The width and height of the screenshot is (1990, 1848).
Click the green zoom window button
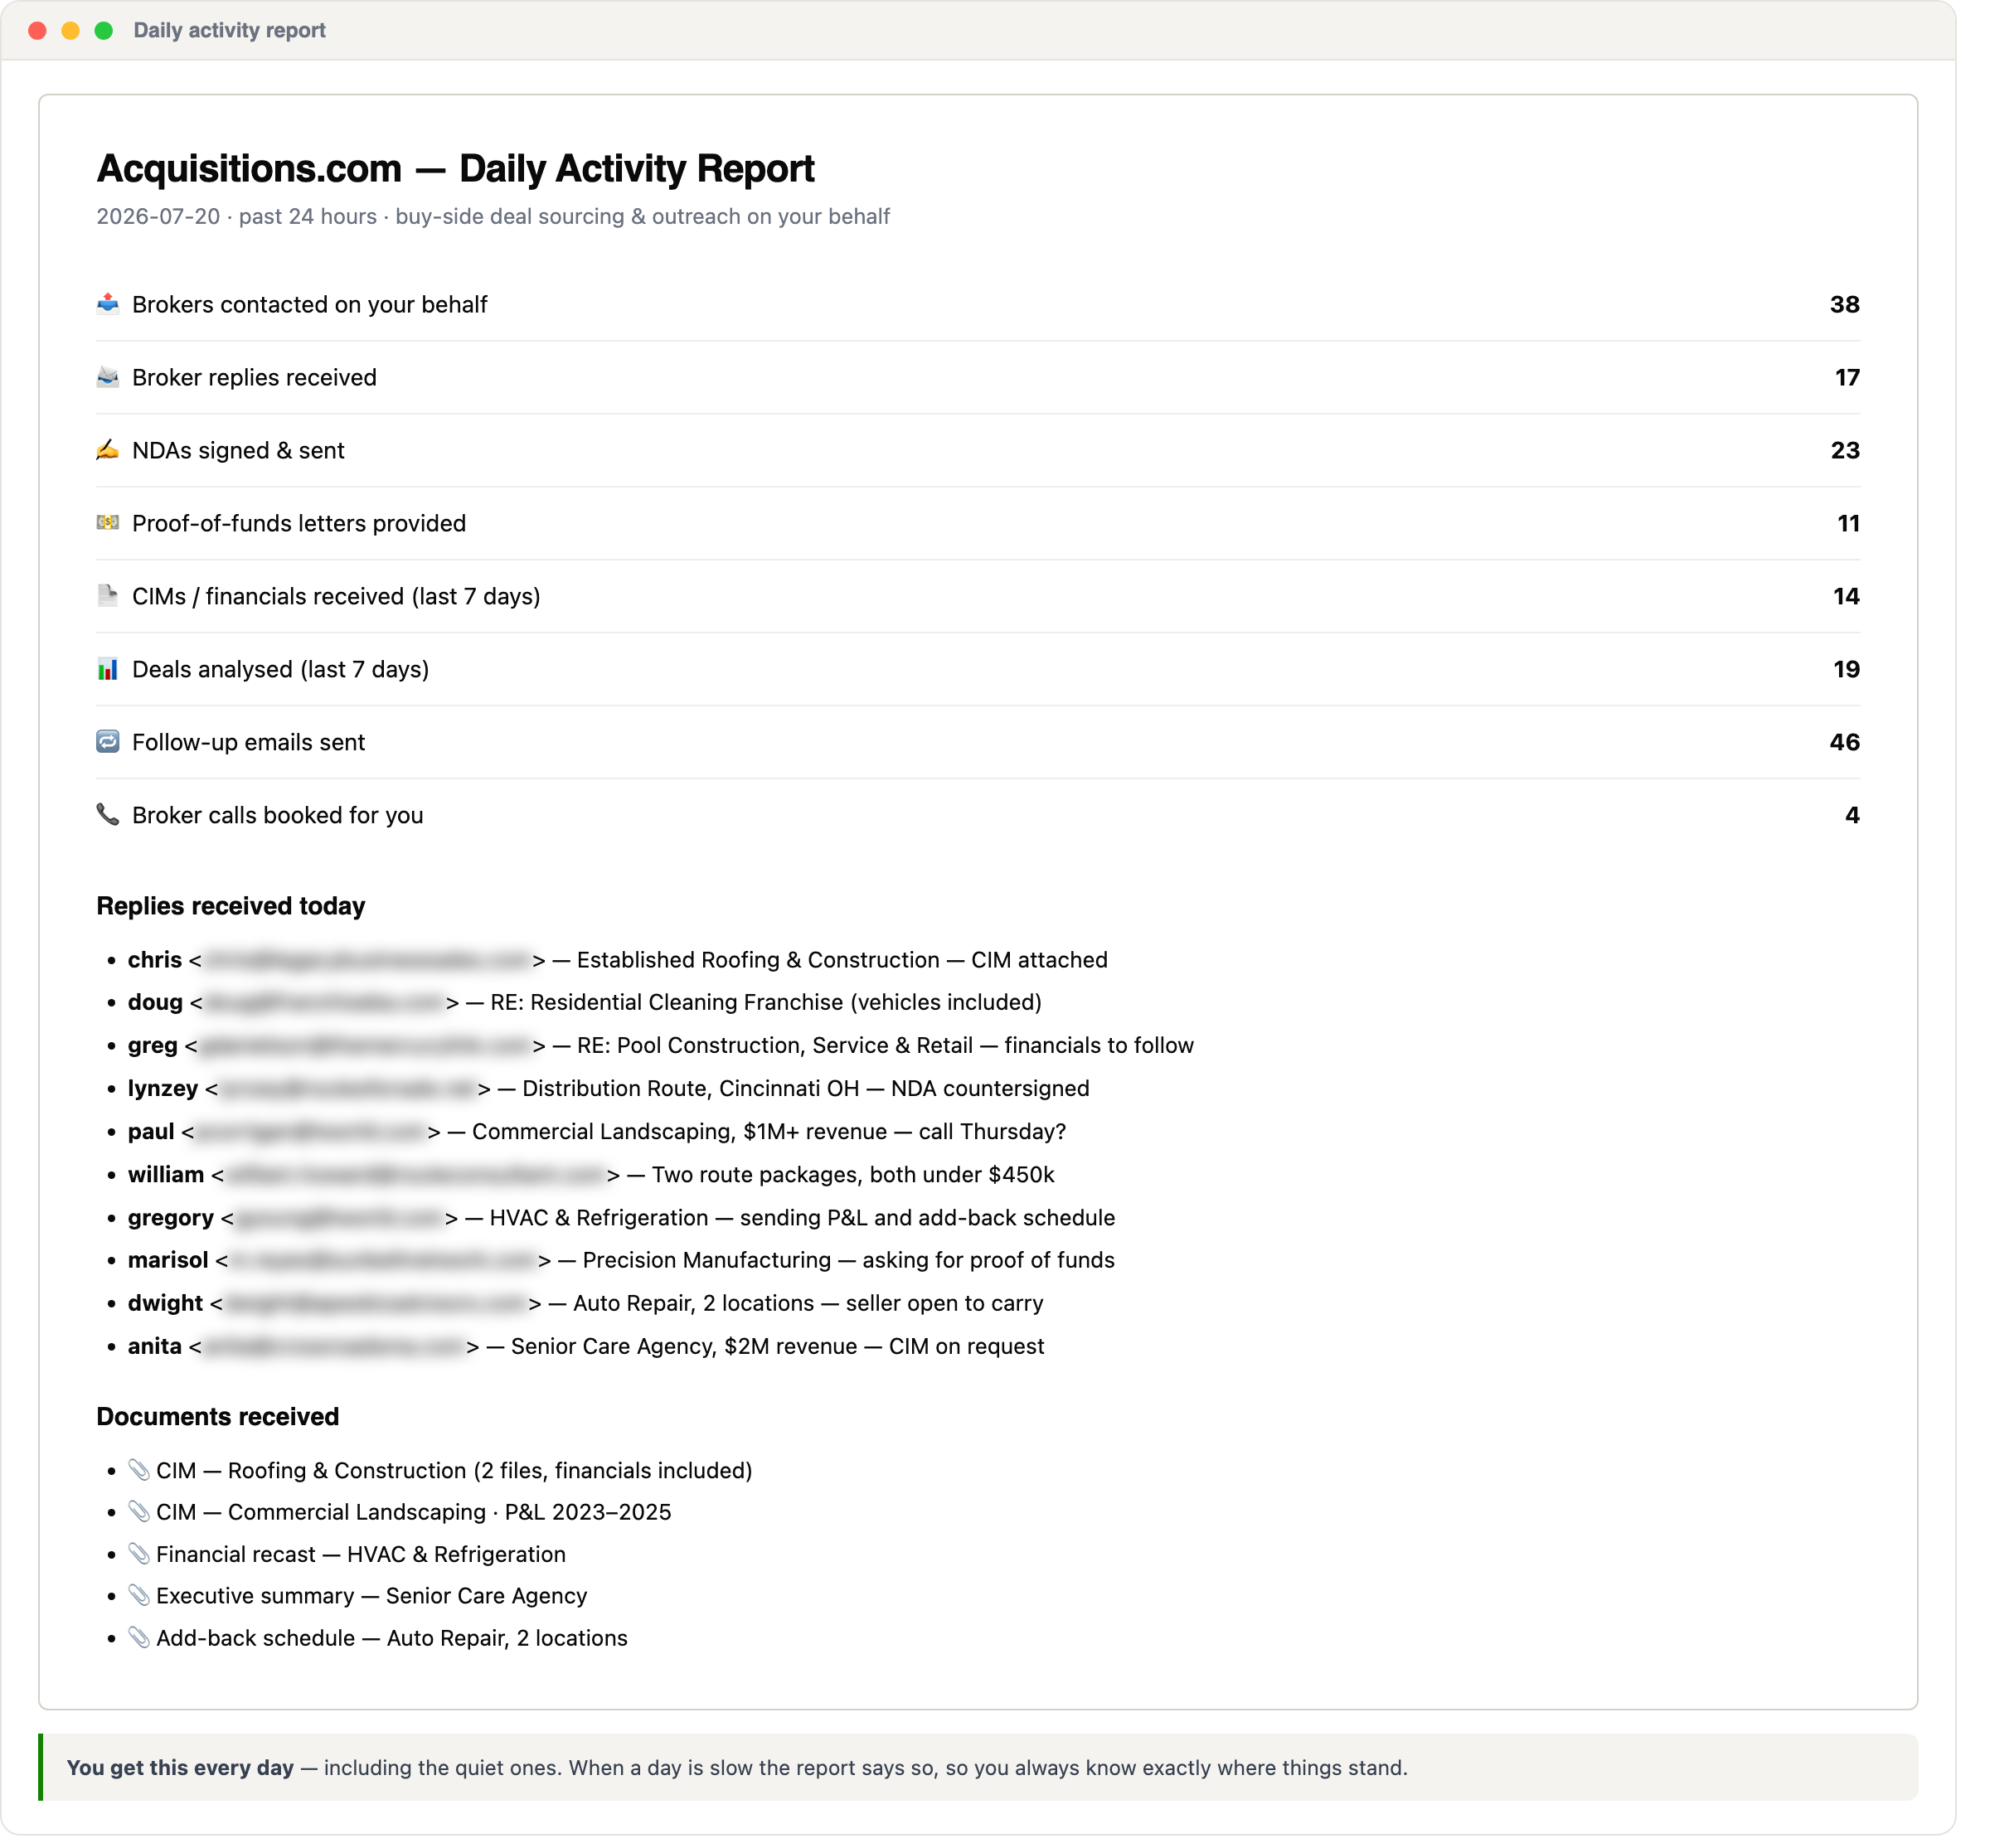pyautogui.click(x=104, y=31)
